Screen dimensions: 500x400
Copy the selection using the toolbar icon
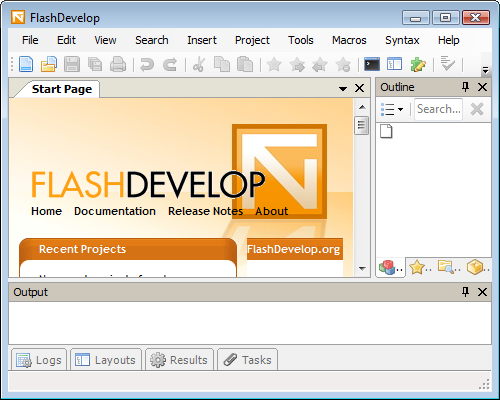[222, 64]
